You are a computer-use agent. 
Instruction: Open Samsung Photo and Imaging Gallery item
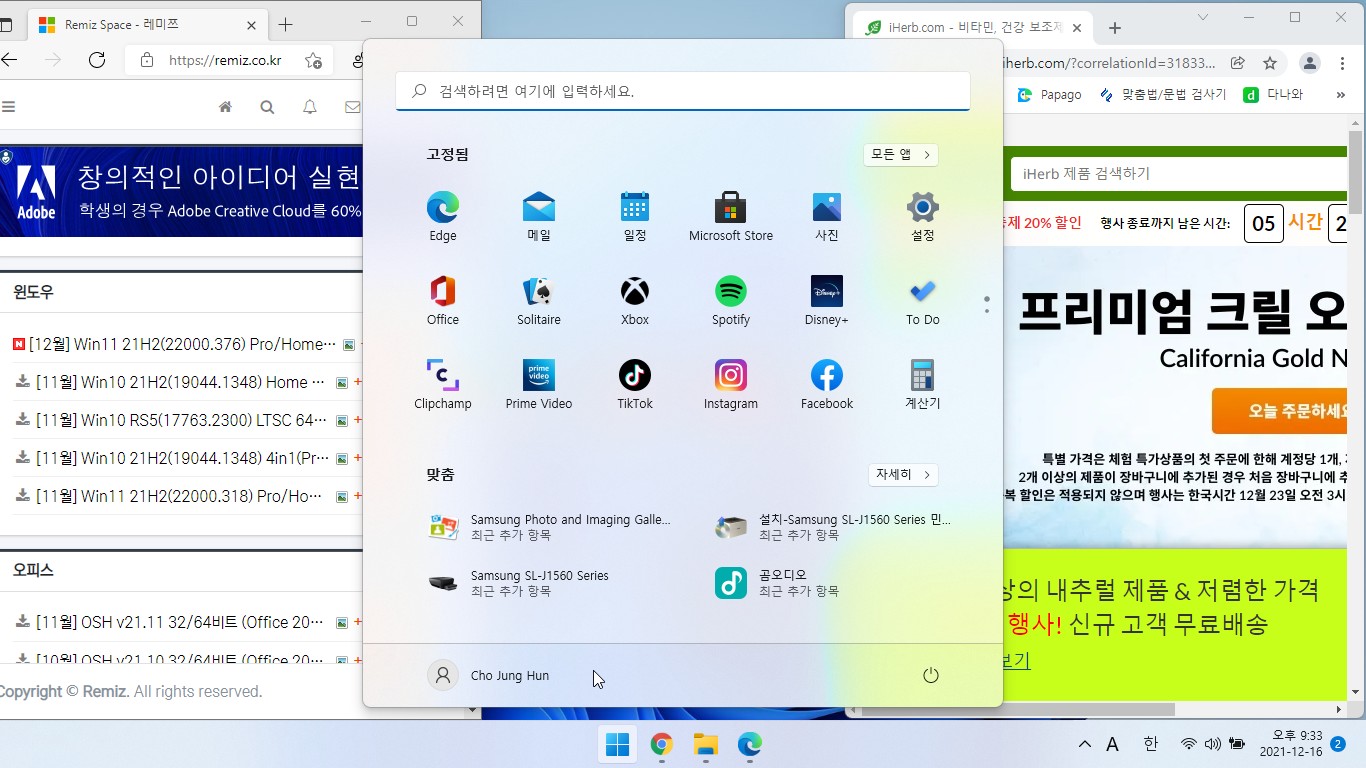click(550, 527)
